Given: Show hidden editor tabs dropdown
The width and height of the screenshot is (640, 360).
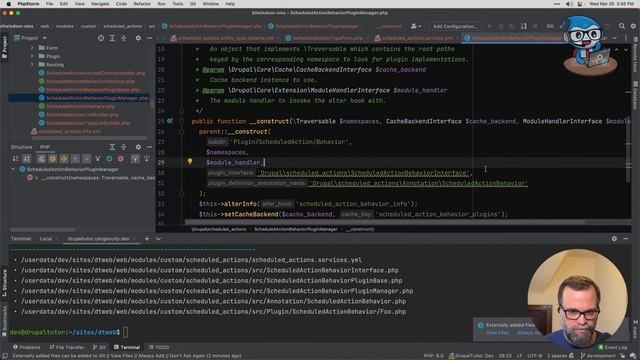Looking at the screenshot, I should tap(615, 38).
